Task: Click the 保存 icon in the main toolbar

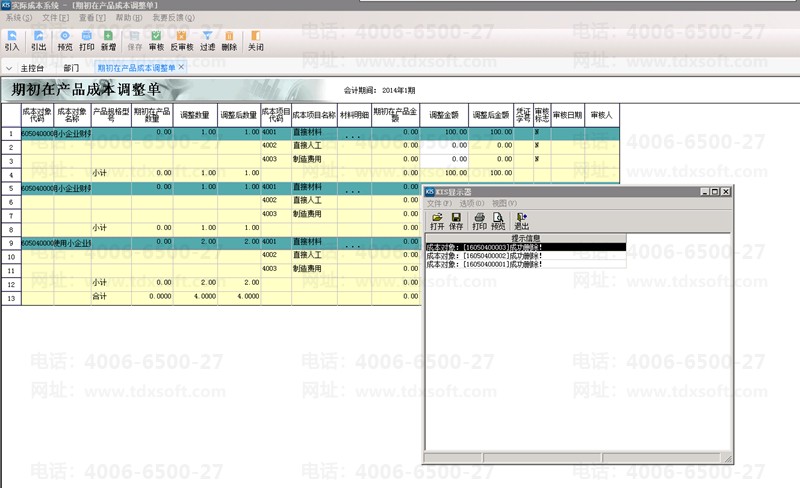Action: tap(135, 40)
